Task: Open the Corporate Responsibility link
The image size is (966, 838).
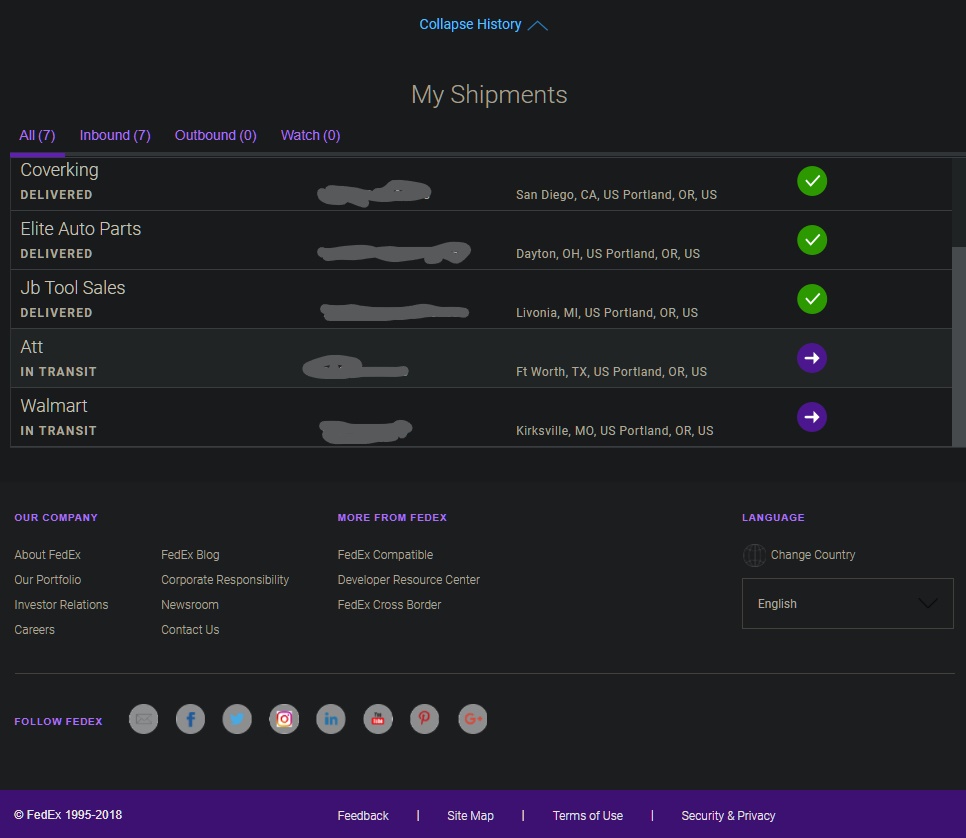Action: pyautogui.click(x=225, y=580)
